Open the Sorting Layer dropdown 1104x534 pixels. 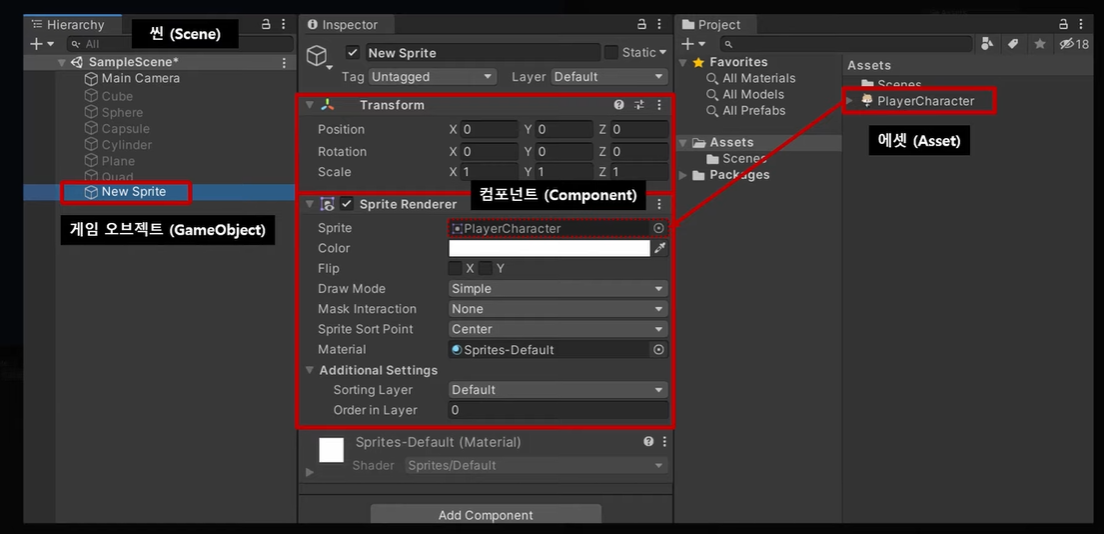558,390
